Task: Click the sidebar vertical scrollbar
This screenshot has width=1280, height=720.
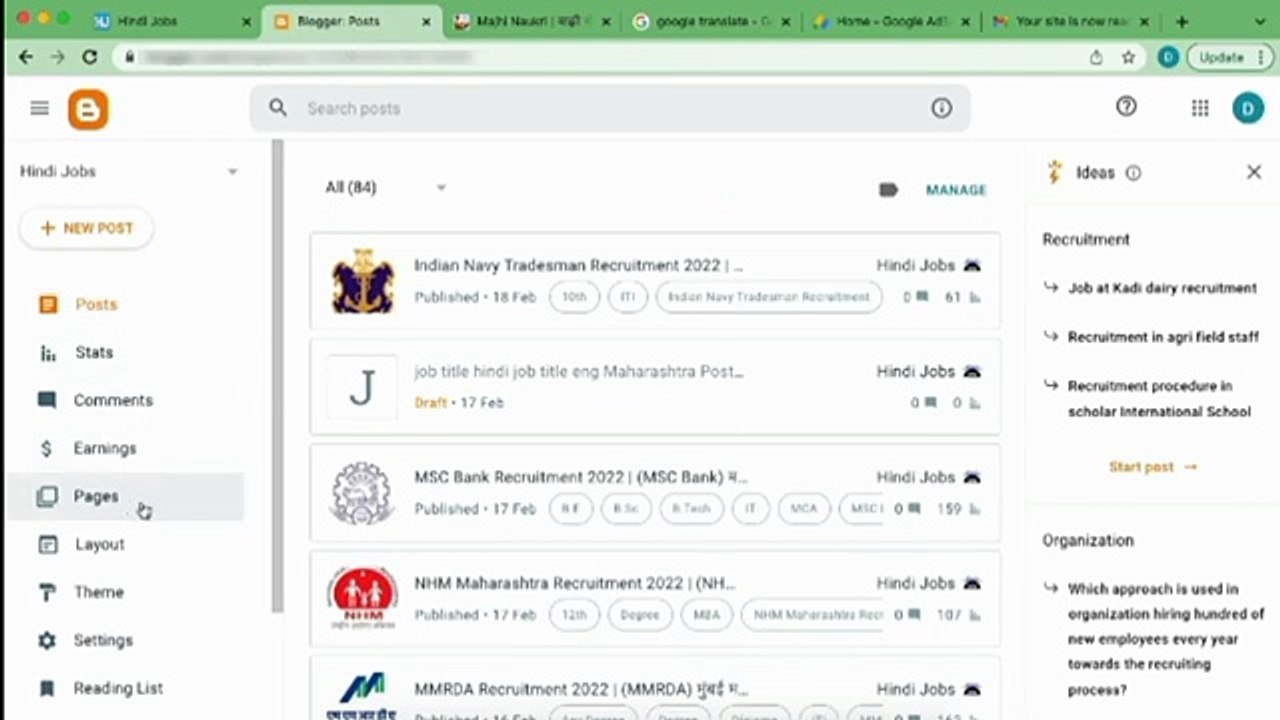Action: pyautogui.click(x=278, y=376)
